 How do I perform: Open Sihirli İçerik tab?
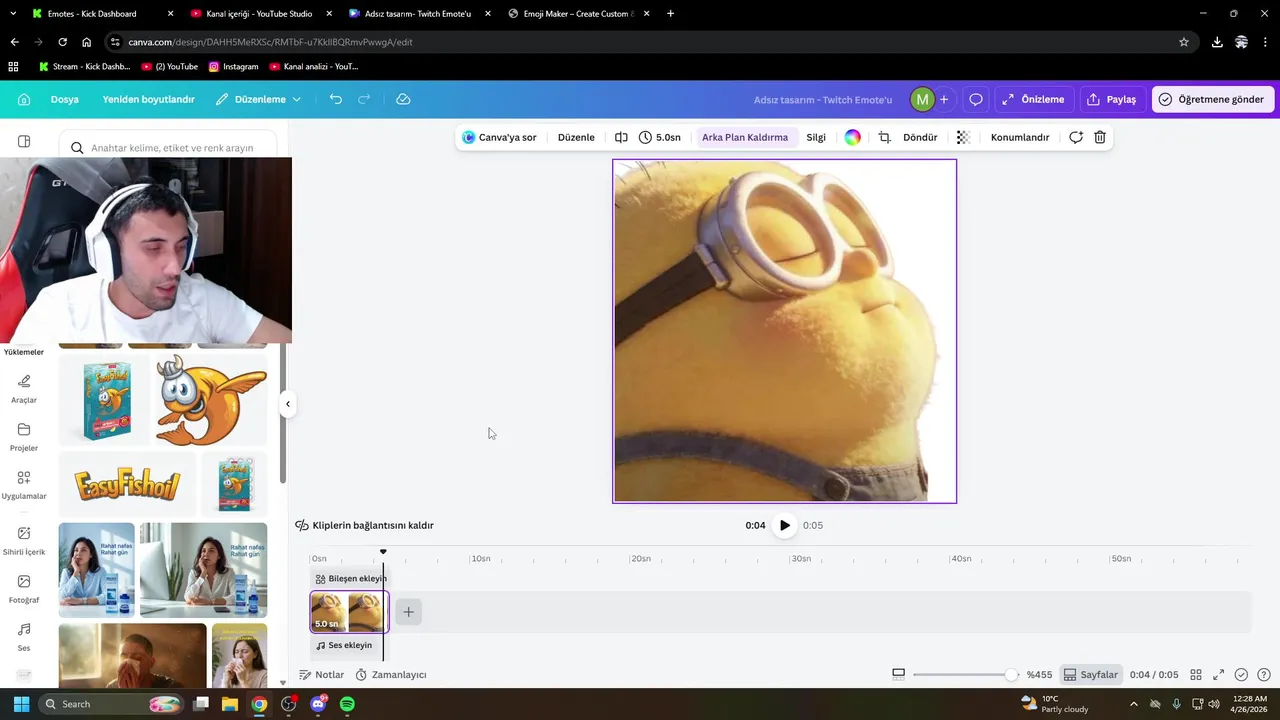[x=24, y=541]
